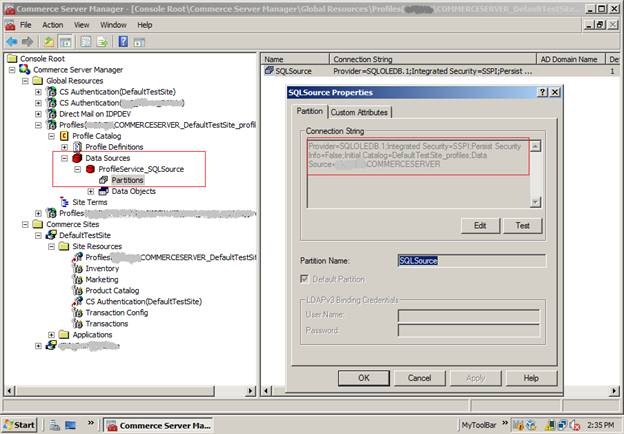Click the Help toolbar icon

[x=124, y=41]
